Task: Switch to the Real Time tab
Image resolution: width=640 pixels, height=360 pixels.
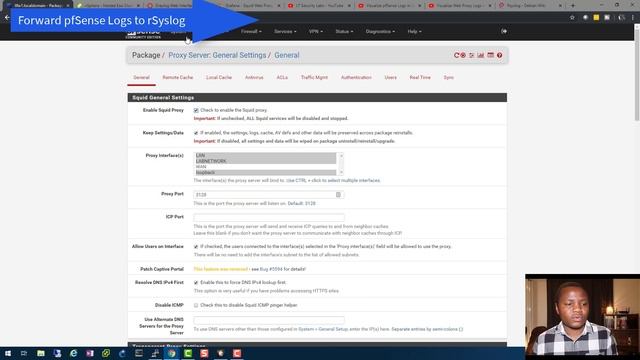Action: click(420, 77)
